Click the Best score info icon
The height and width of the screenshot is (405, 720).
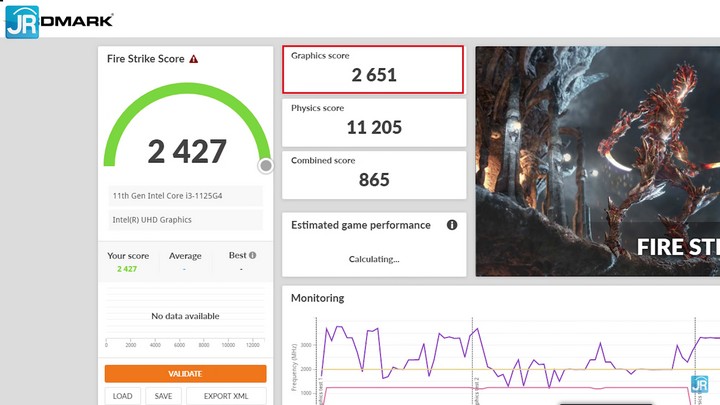252,255
